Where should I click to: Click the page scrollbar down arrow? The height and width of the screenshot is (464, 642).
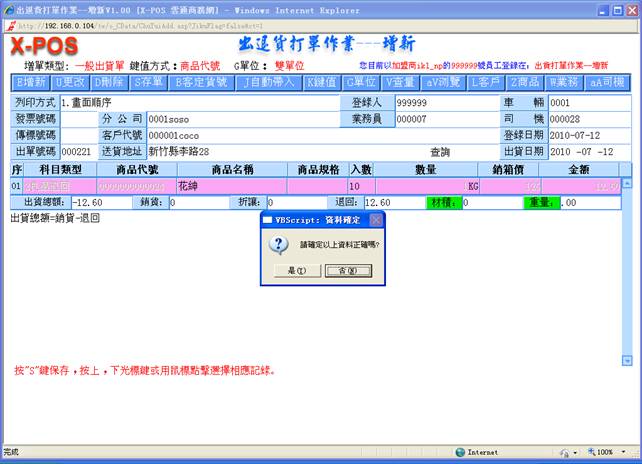(627, 360)
